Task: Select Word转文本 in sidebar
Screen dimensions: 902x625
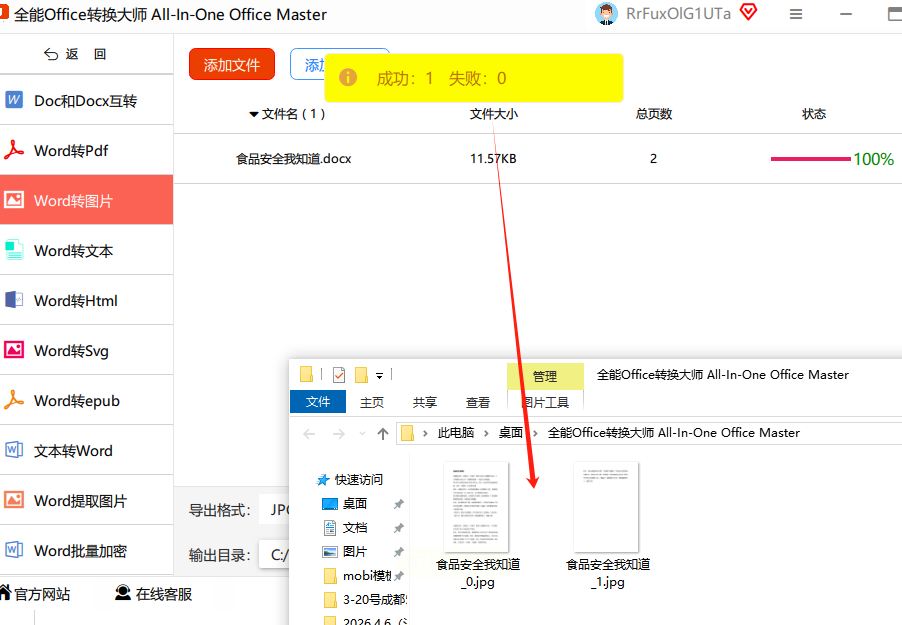Action: [86, 250]
